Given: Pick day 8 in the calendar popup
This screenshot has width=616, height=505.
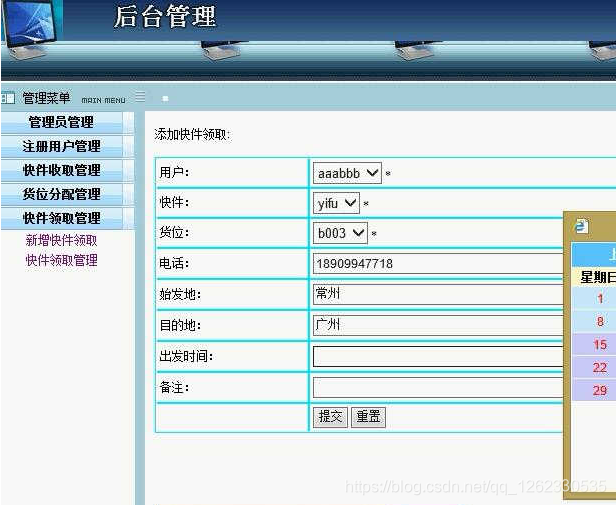Looking at the screenshot, I should pyautogui.click(x=600, y=321).
